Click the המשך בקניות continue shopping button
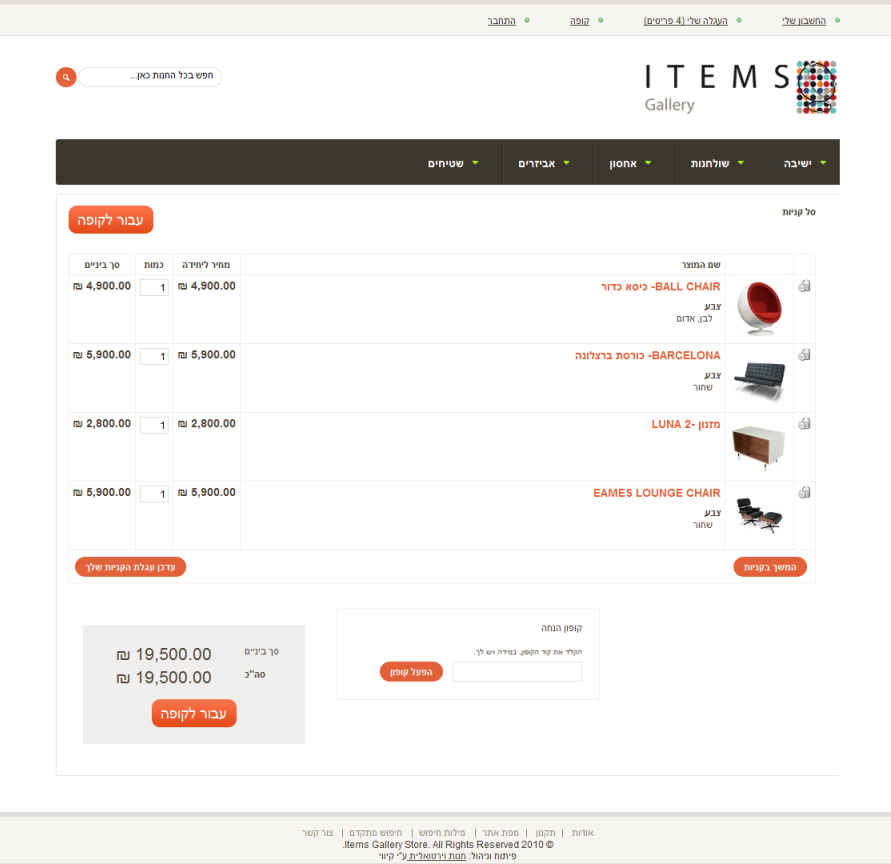Image resolution: width=891 pixels, height=864 pixels. click(769, 567)
